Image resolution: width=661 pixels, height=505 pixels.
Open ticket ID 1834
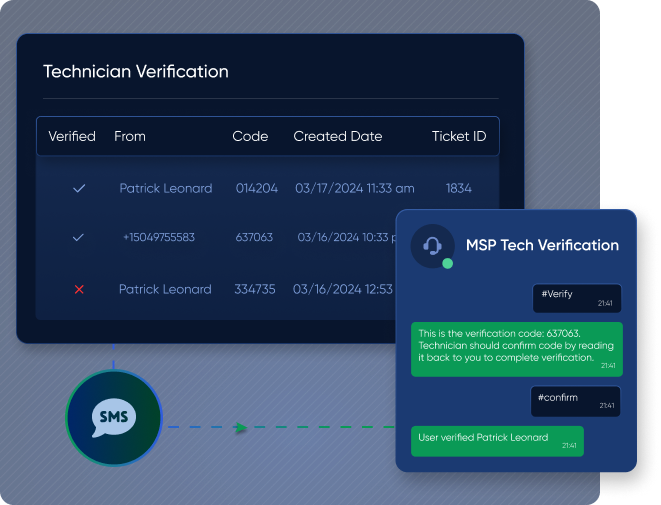pos(458,188)
